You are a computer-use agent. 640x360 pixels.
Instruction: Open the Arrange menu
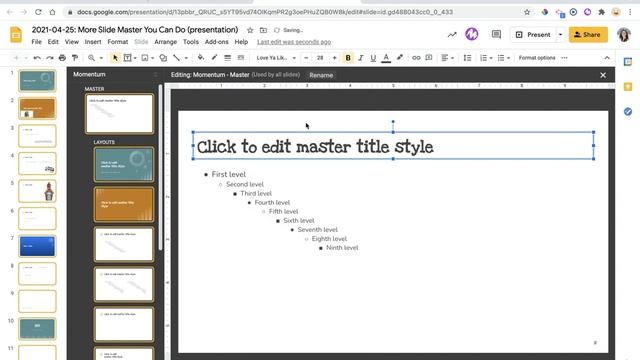click(x=165, y=42)
